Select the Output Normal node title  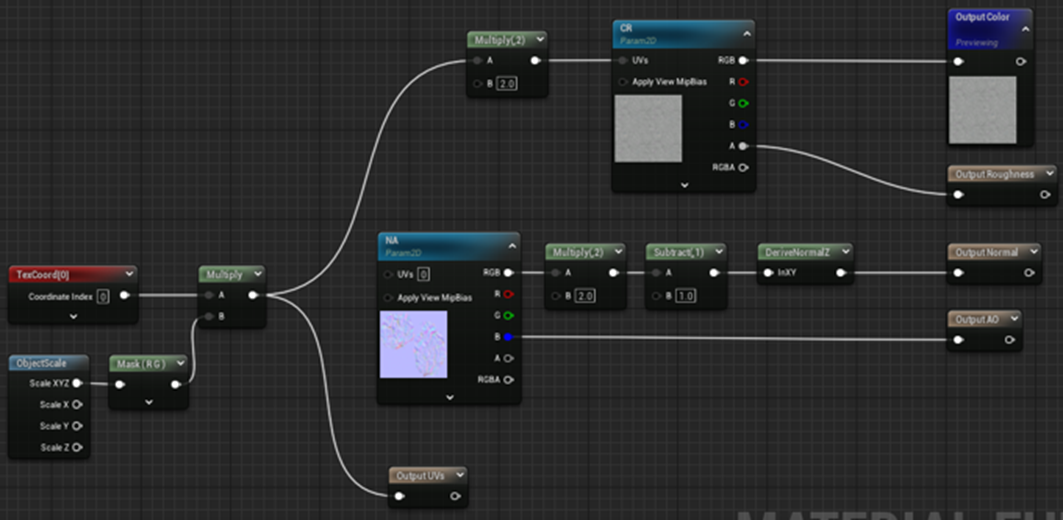(x=986, y=252)
